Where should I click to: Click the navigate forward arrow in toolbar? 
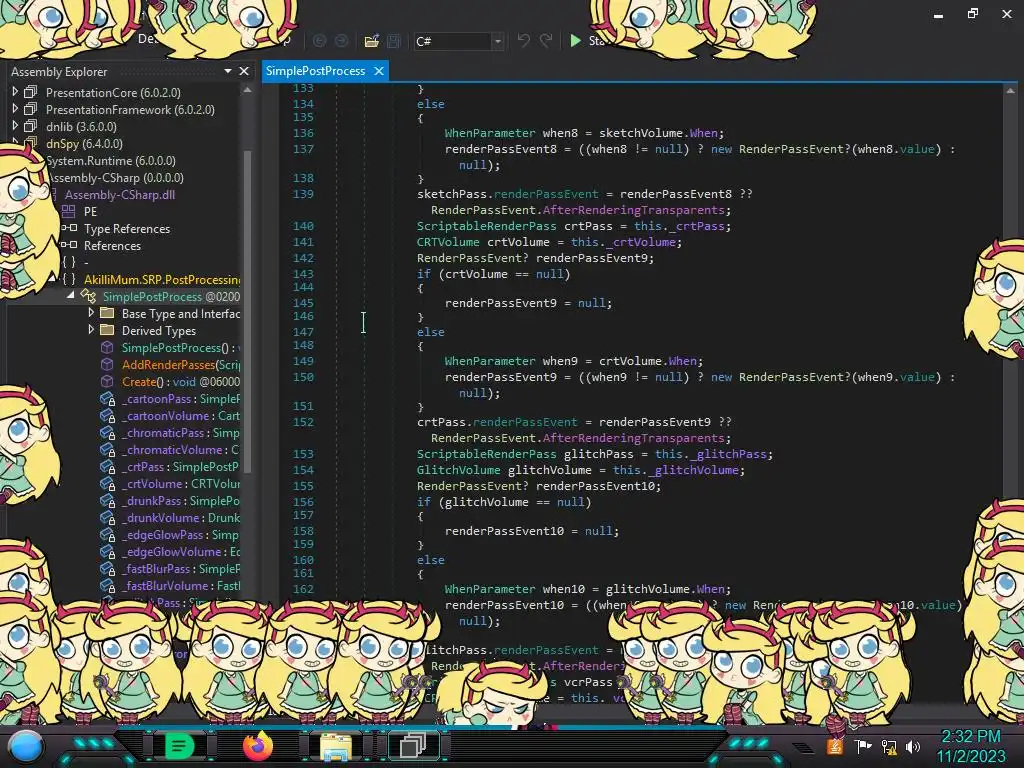pyautogui.click(x=342, y=41)
